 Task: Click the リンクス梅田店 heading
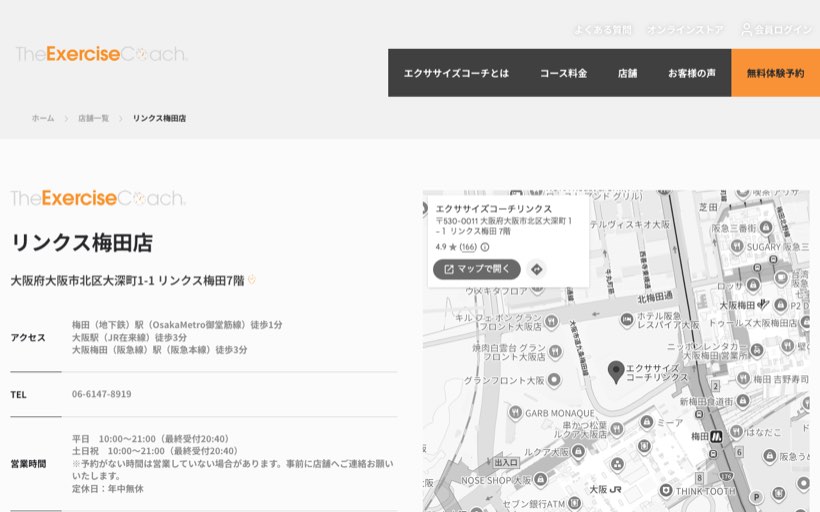click(82, 243)
